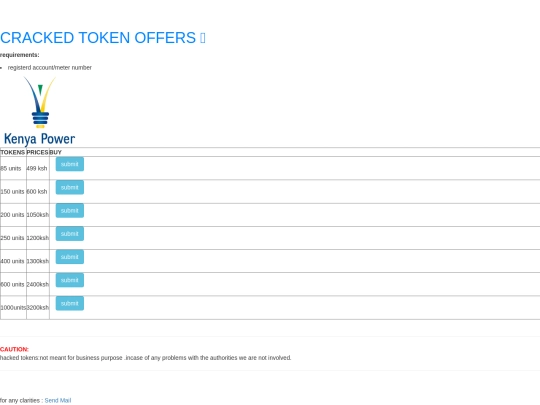The image size is (540, 405).
Task: Submit the 600 units 2400ksh offer
Action: point(70,280)
